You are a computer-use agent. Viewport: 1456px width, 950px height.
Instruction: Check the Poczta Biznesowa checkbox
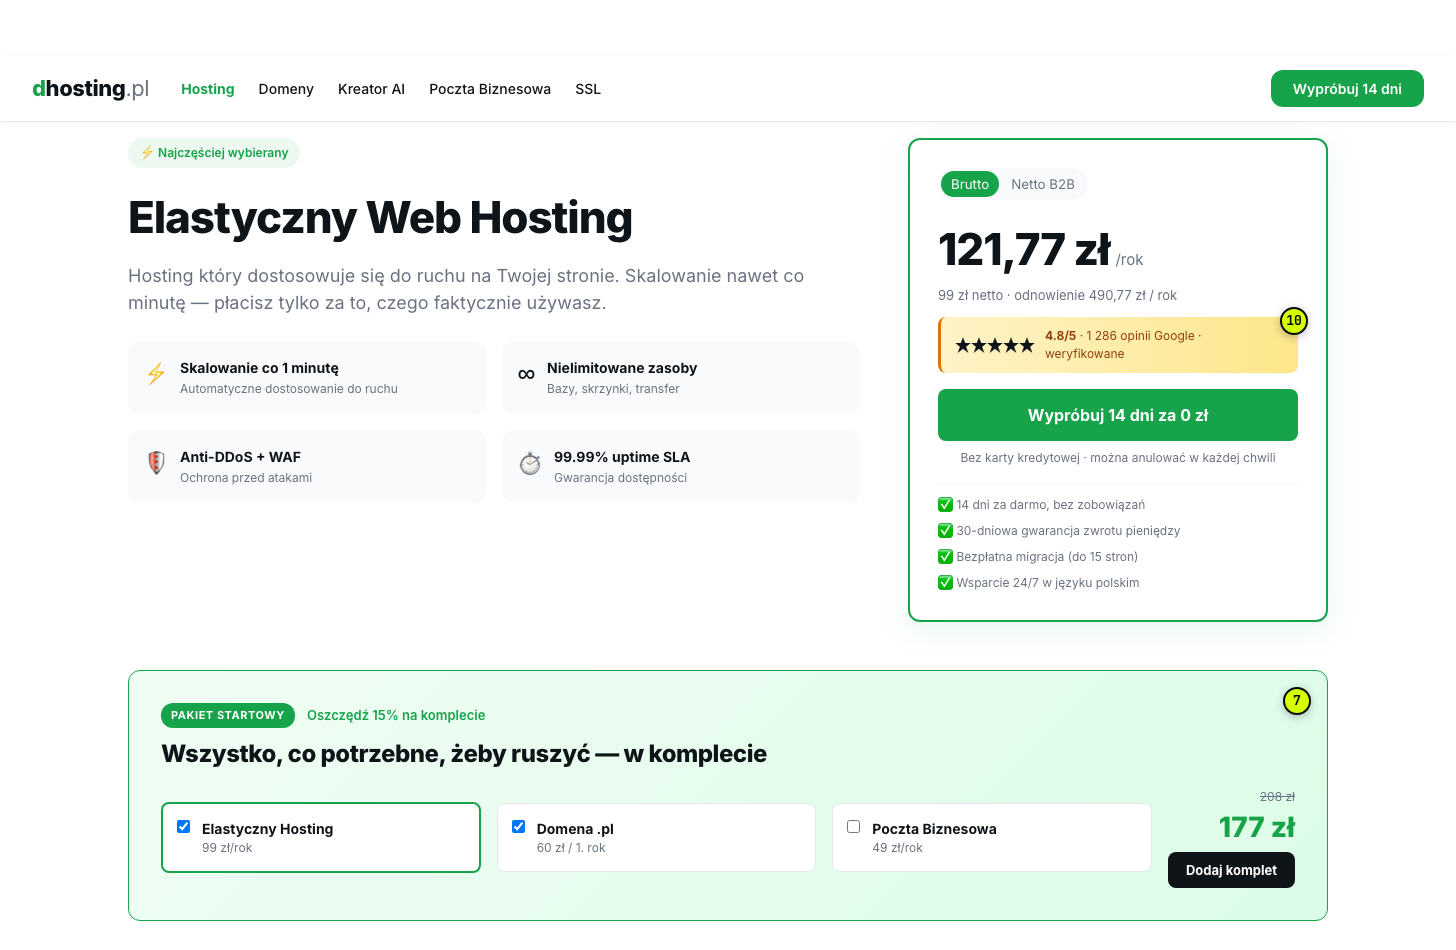854,827
